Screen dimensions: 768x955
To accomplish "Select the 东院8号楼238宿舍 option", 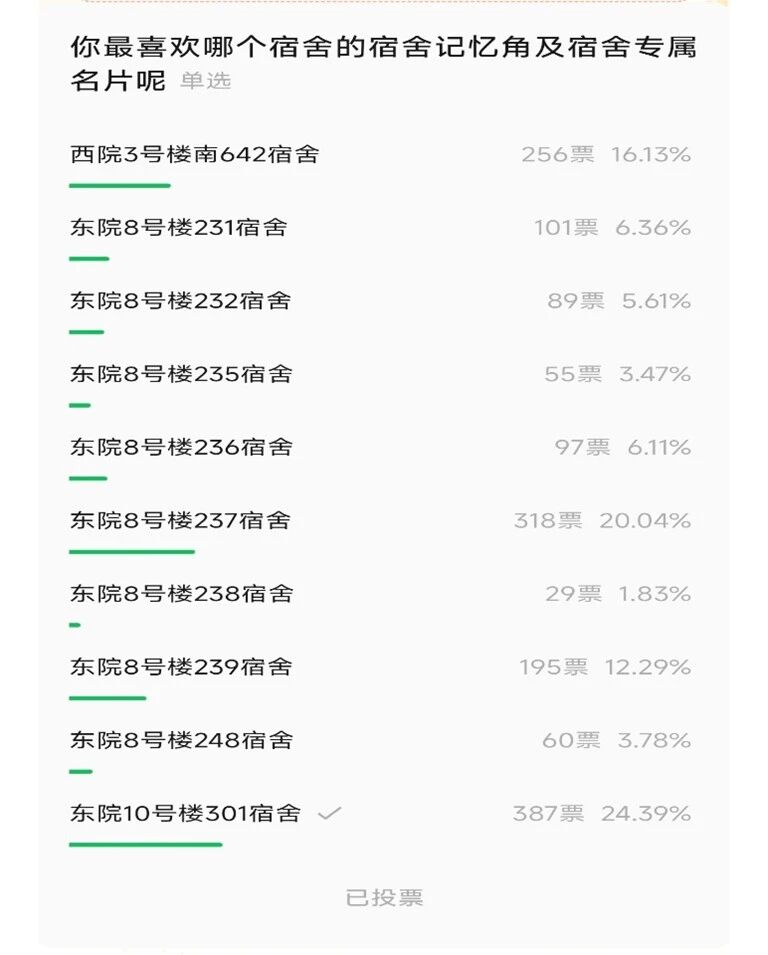I will [181, 593].
